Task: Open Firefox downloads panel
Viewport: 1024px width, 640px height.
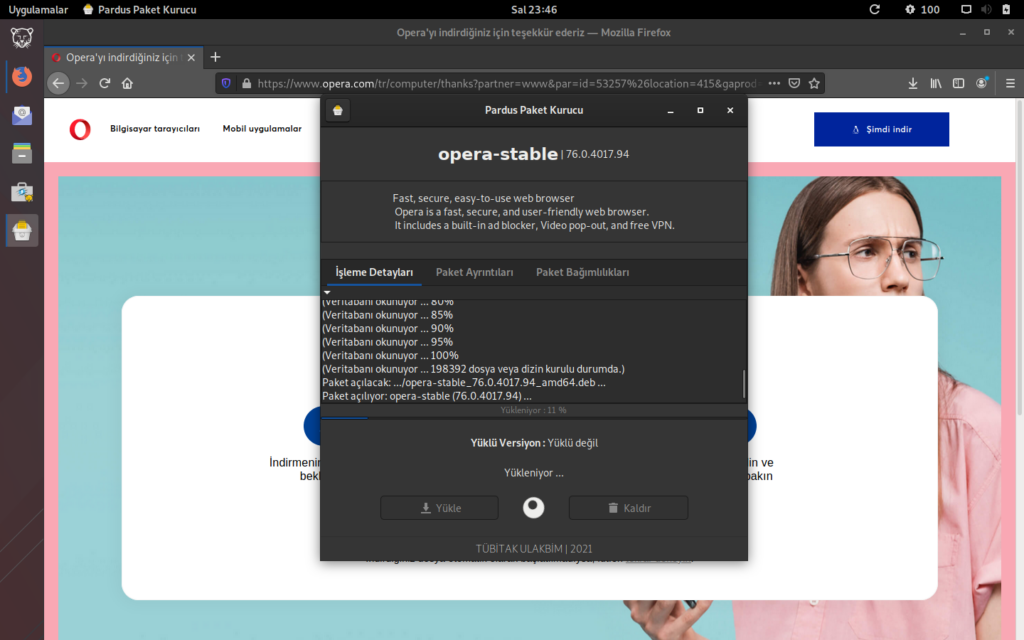Action: 913,84
